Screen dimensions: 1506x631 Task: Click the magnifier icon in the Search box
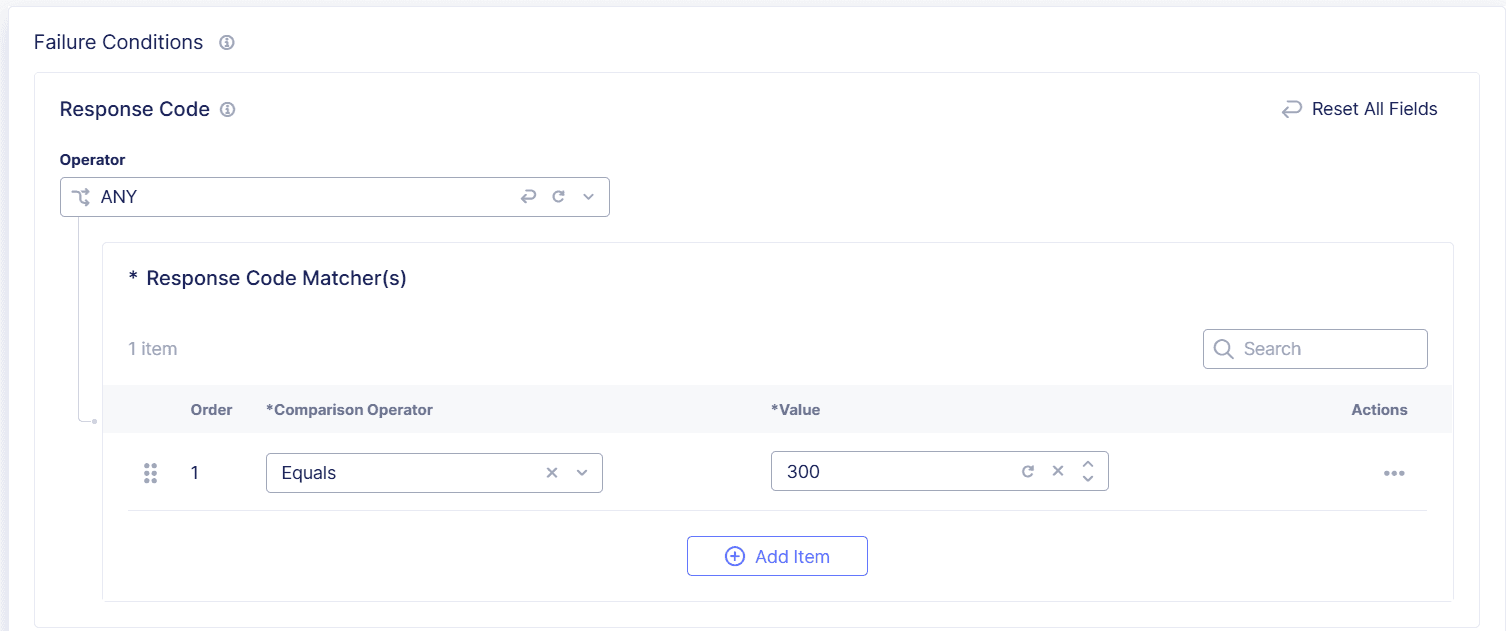pyautogui.click(x=1223, y=348)
